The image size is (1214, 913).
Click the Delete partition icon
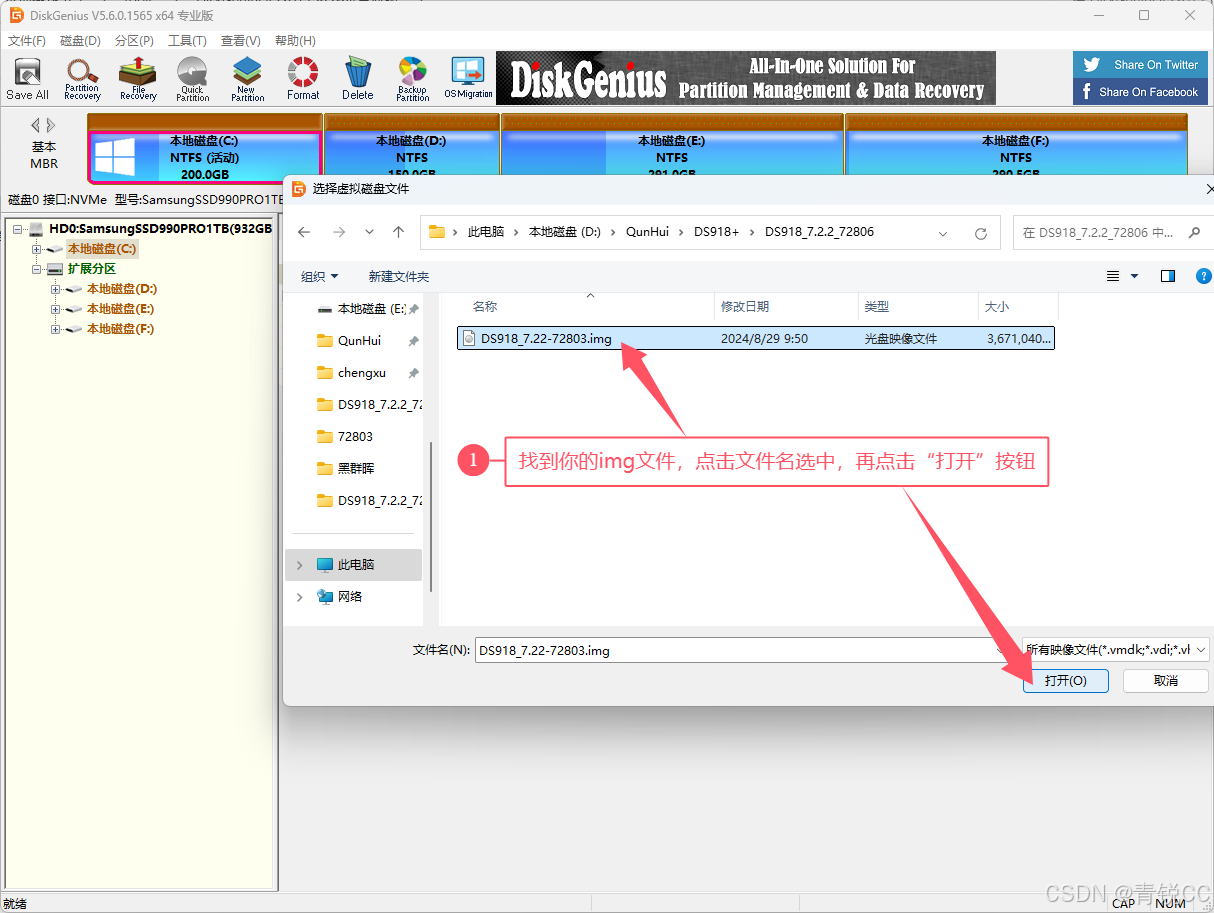(x=358, y=79)
